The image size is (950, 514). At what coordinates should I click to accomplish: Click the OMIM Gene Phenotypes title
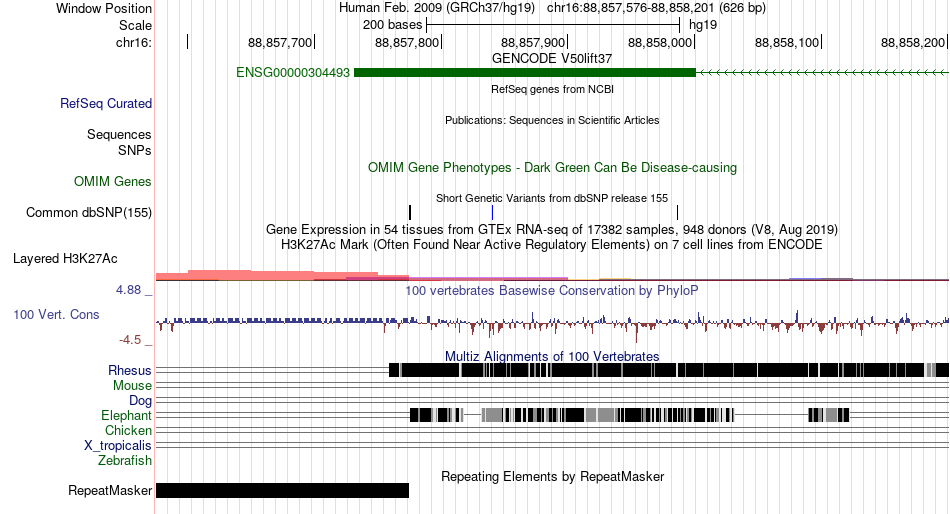pyautogui.click(x=552, y=167)
